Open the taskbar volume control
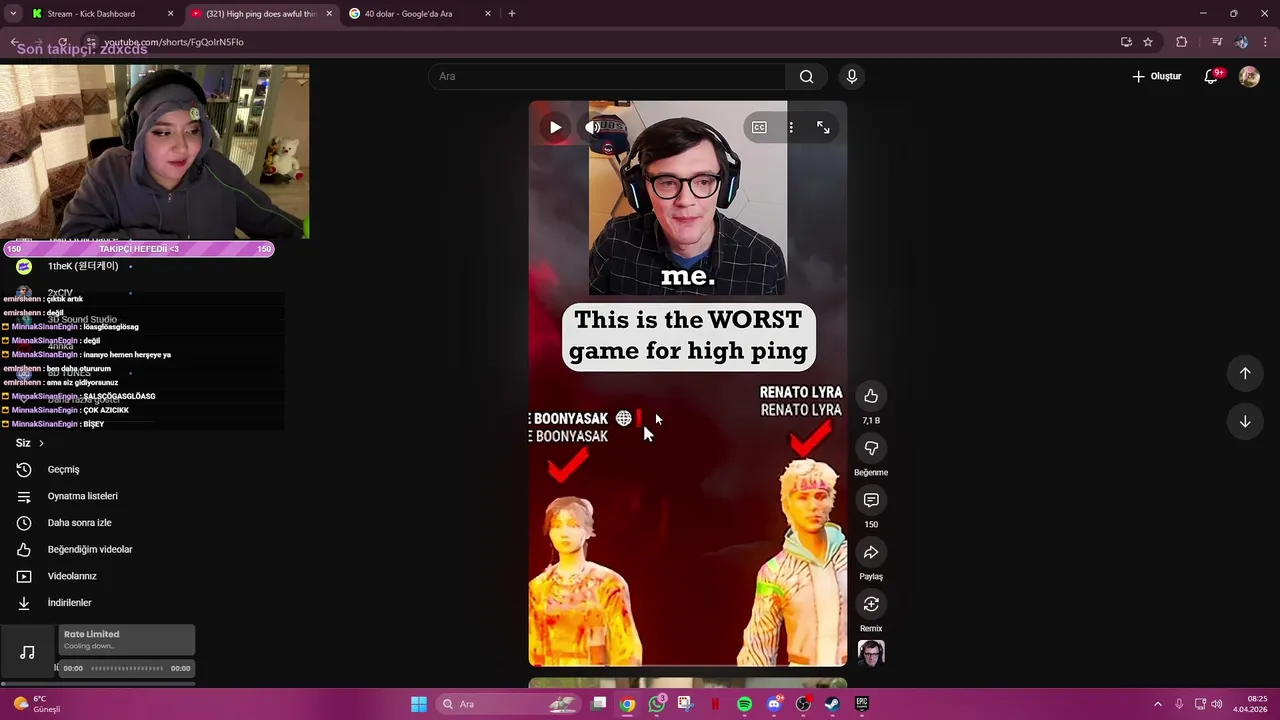The width and height of the screenshot is (1280, 720). [1216, 704]
